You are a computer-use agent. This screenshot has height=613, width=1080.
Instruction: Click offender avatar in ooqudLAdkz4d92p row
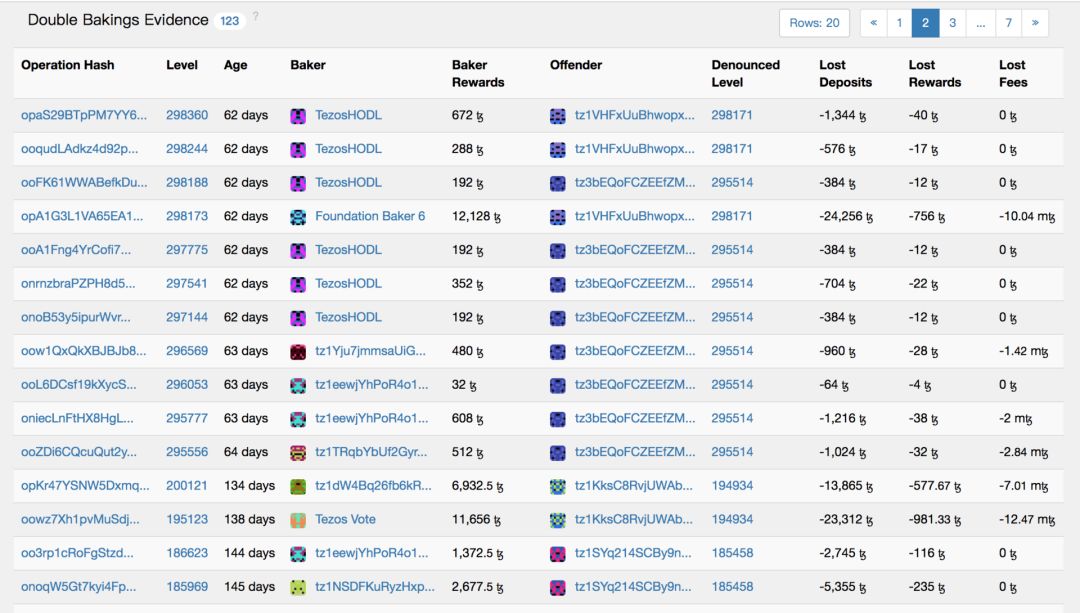pos(558,149)
